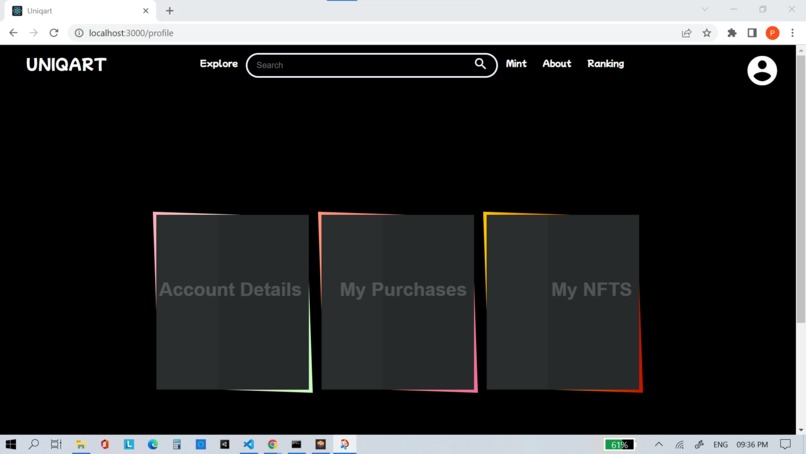Bookmark this page with star icon
The width and height of the screenshot is (806, 454).
coord(707,33)
